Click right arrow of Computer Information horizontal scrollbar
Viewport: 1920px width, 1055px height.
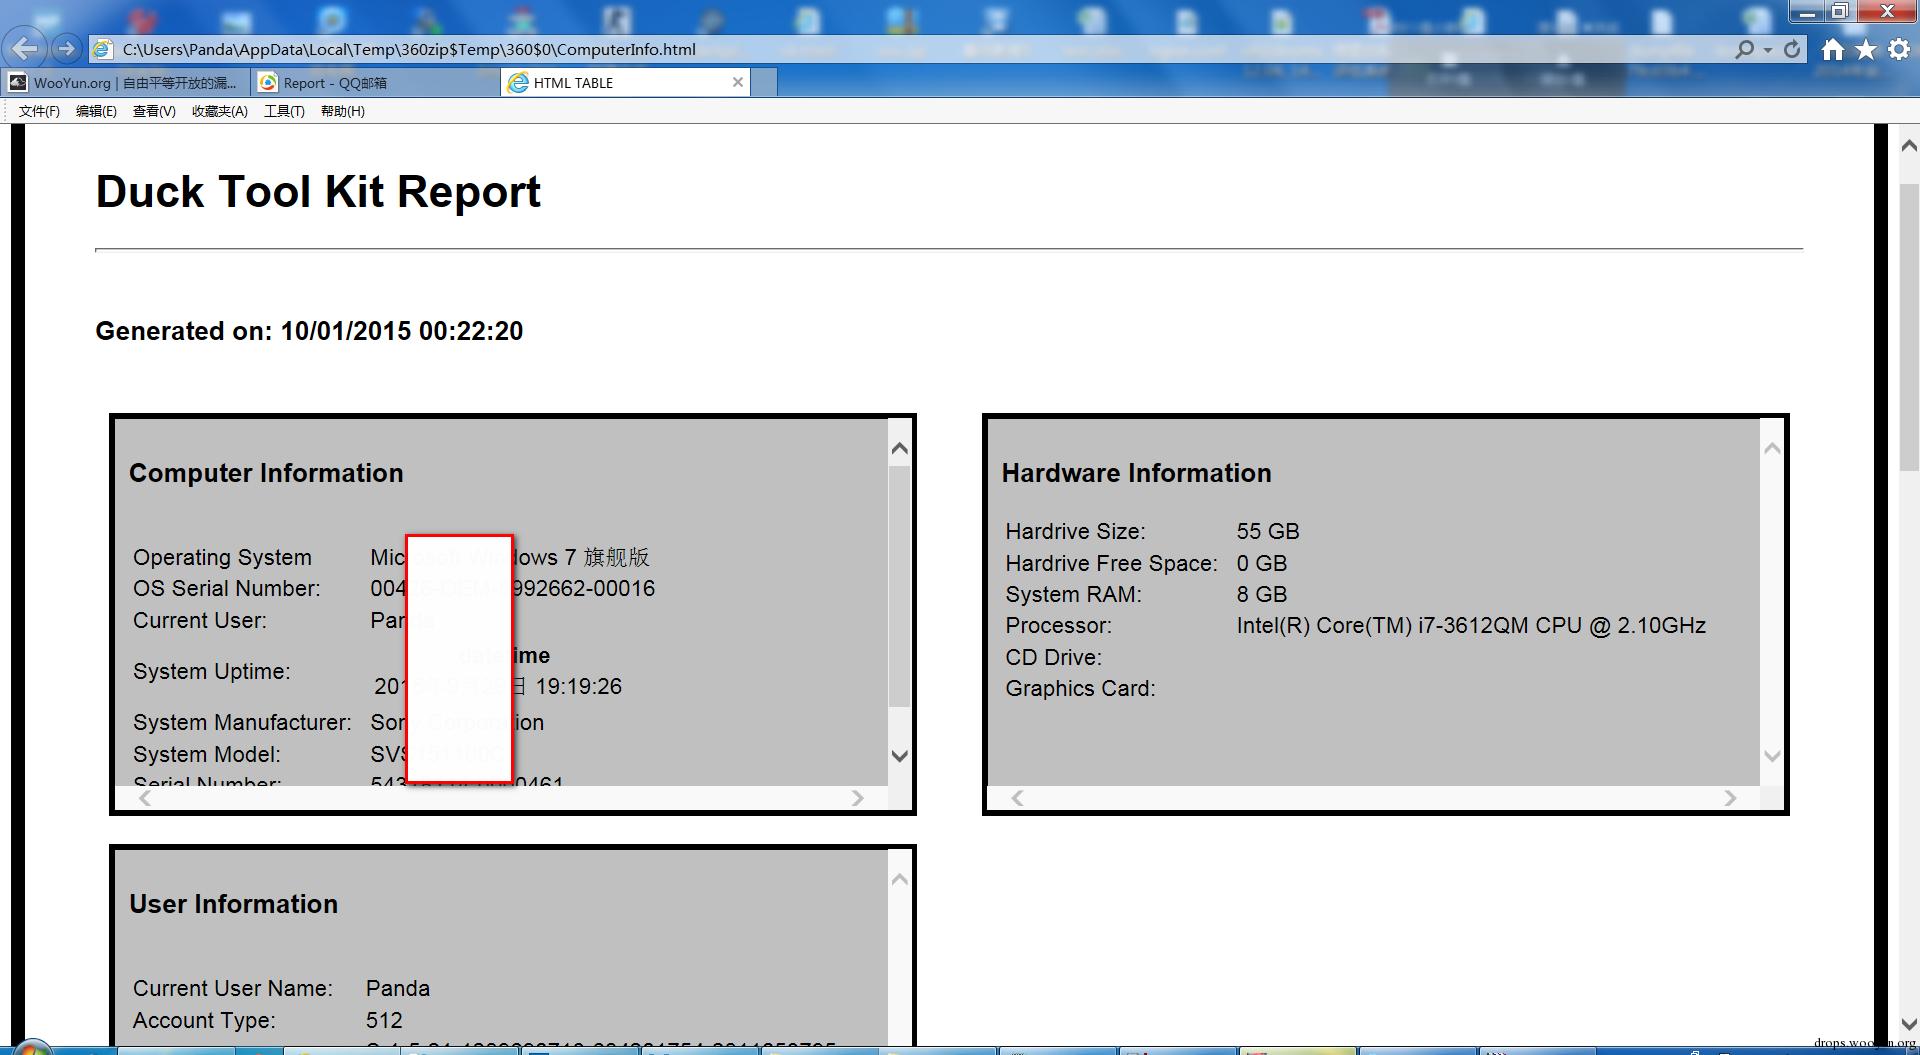(x=857, y=798)
